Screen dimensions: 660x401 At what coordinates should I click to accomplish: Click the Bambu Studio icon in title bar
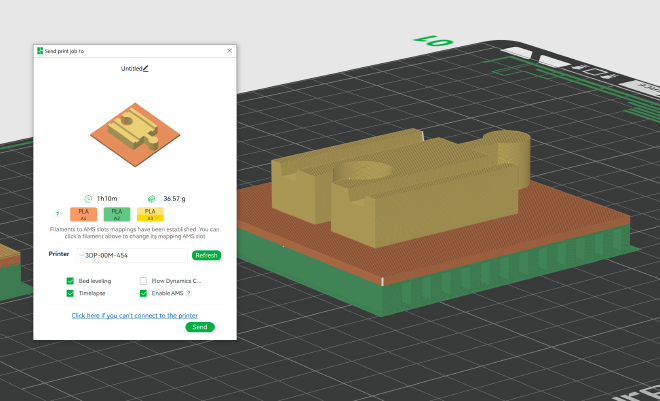tap(39, 50)
